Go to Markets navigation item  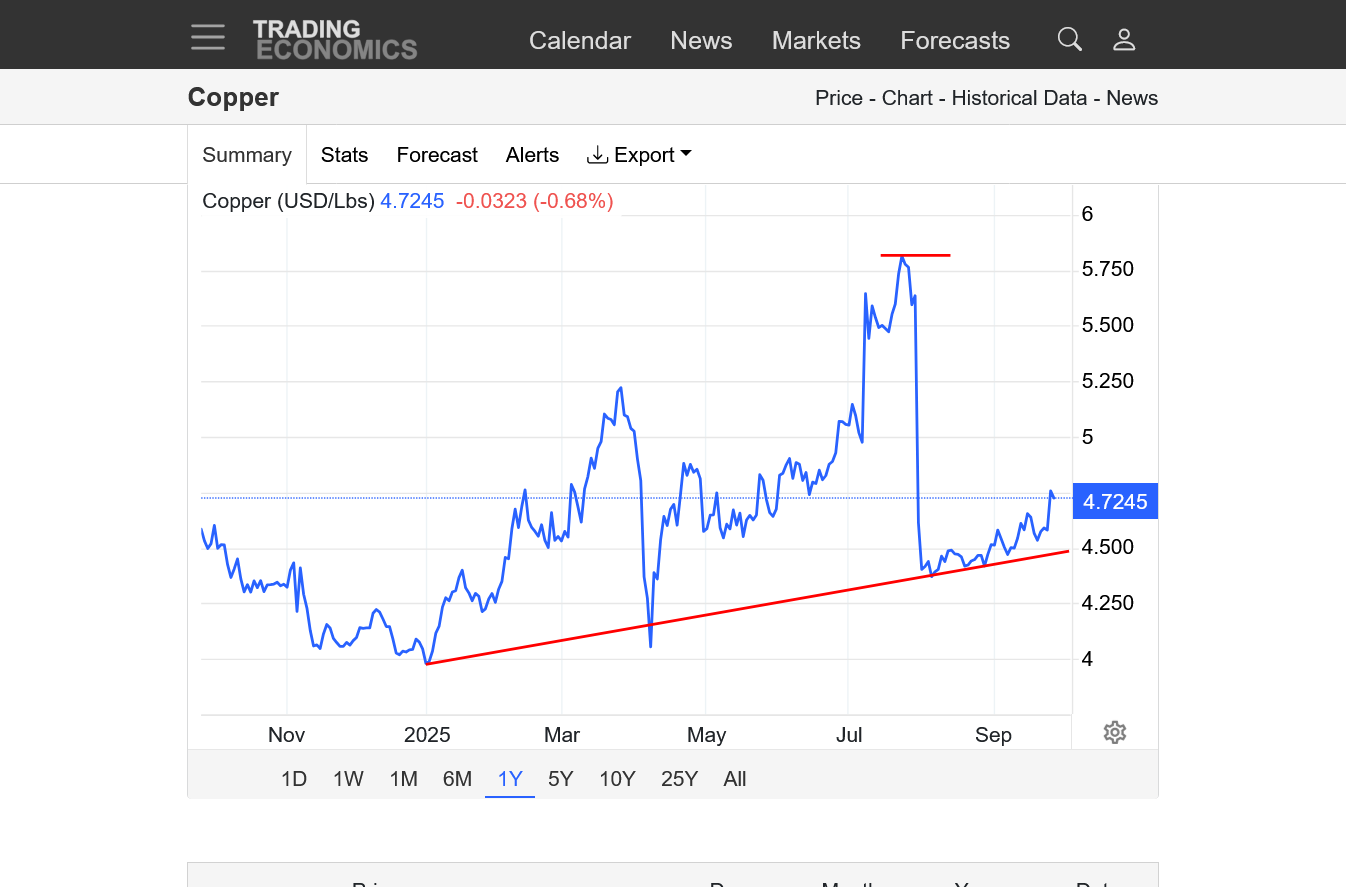[x=816, y=41]
